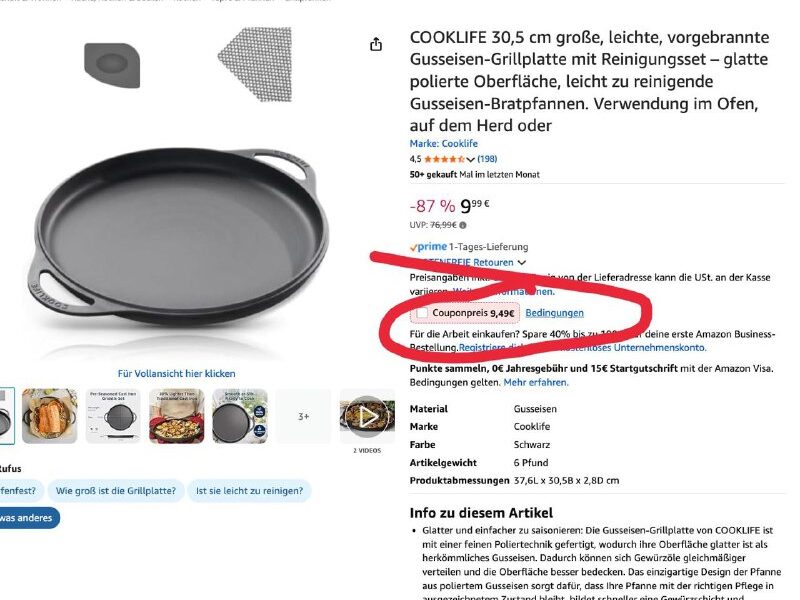Select the Pre-Seasoned Cast Iron thumbnail
The width and height of the screenshot is (800, 600).
[113, 416]
